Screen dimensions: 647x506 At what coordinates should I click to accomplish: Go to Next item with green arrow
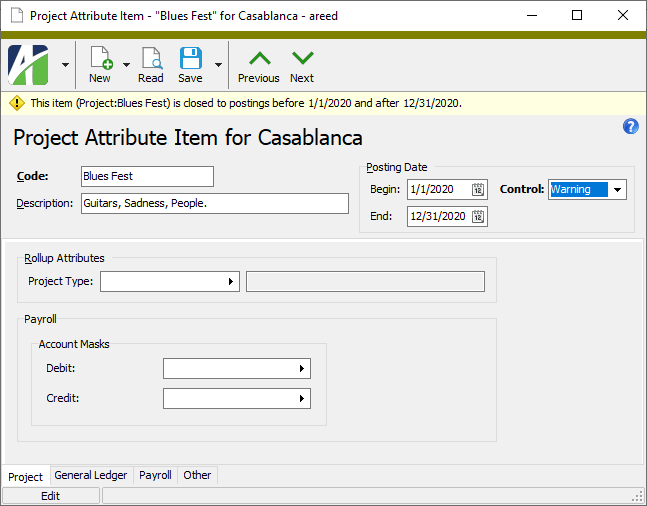point(302,59)
